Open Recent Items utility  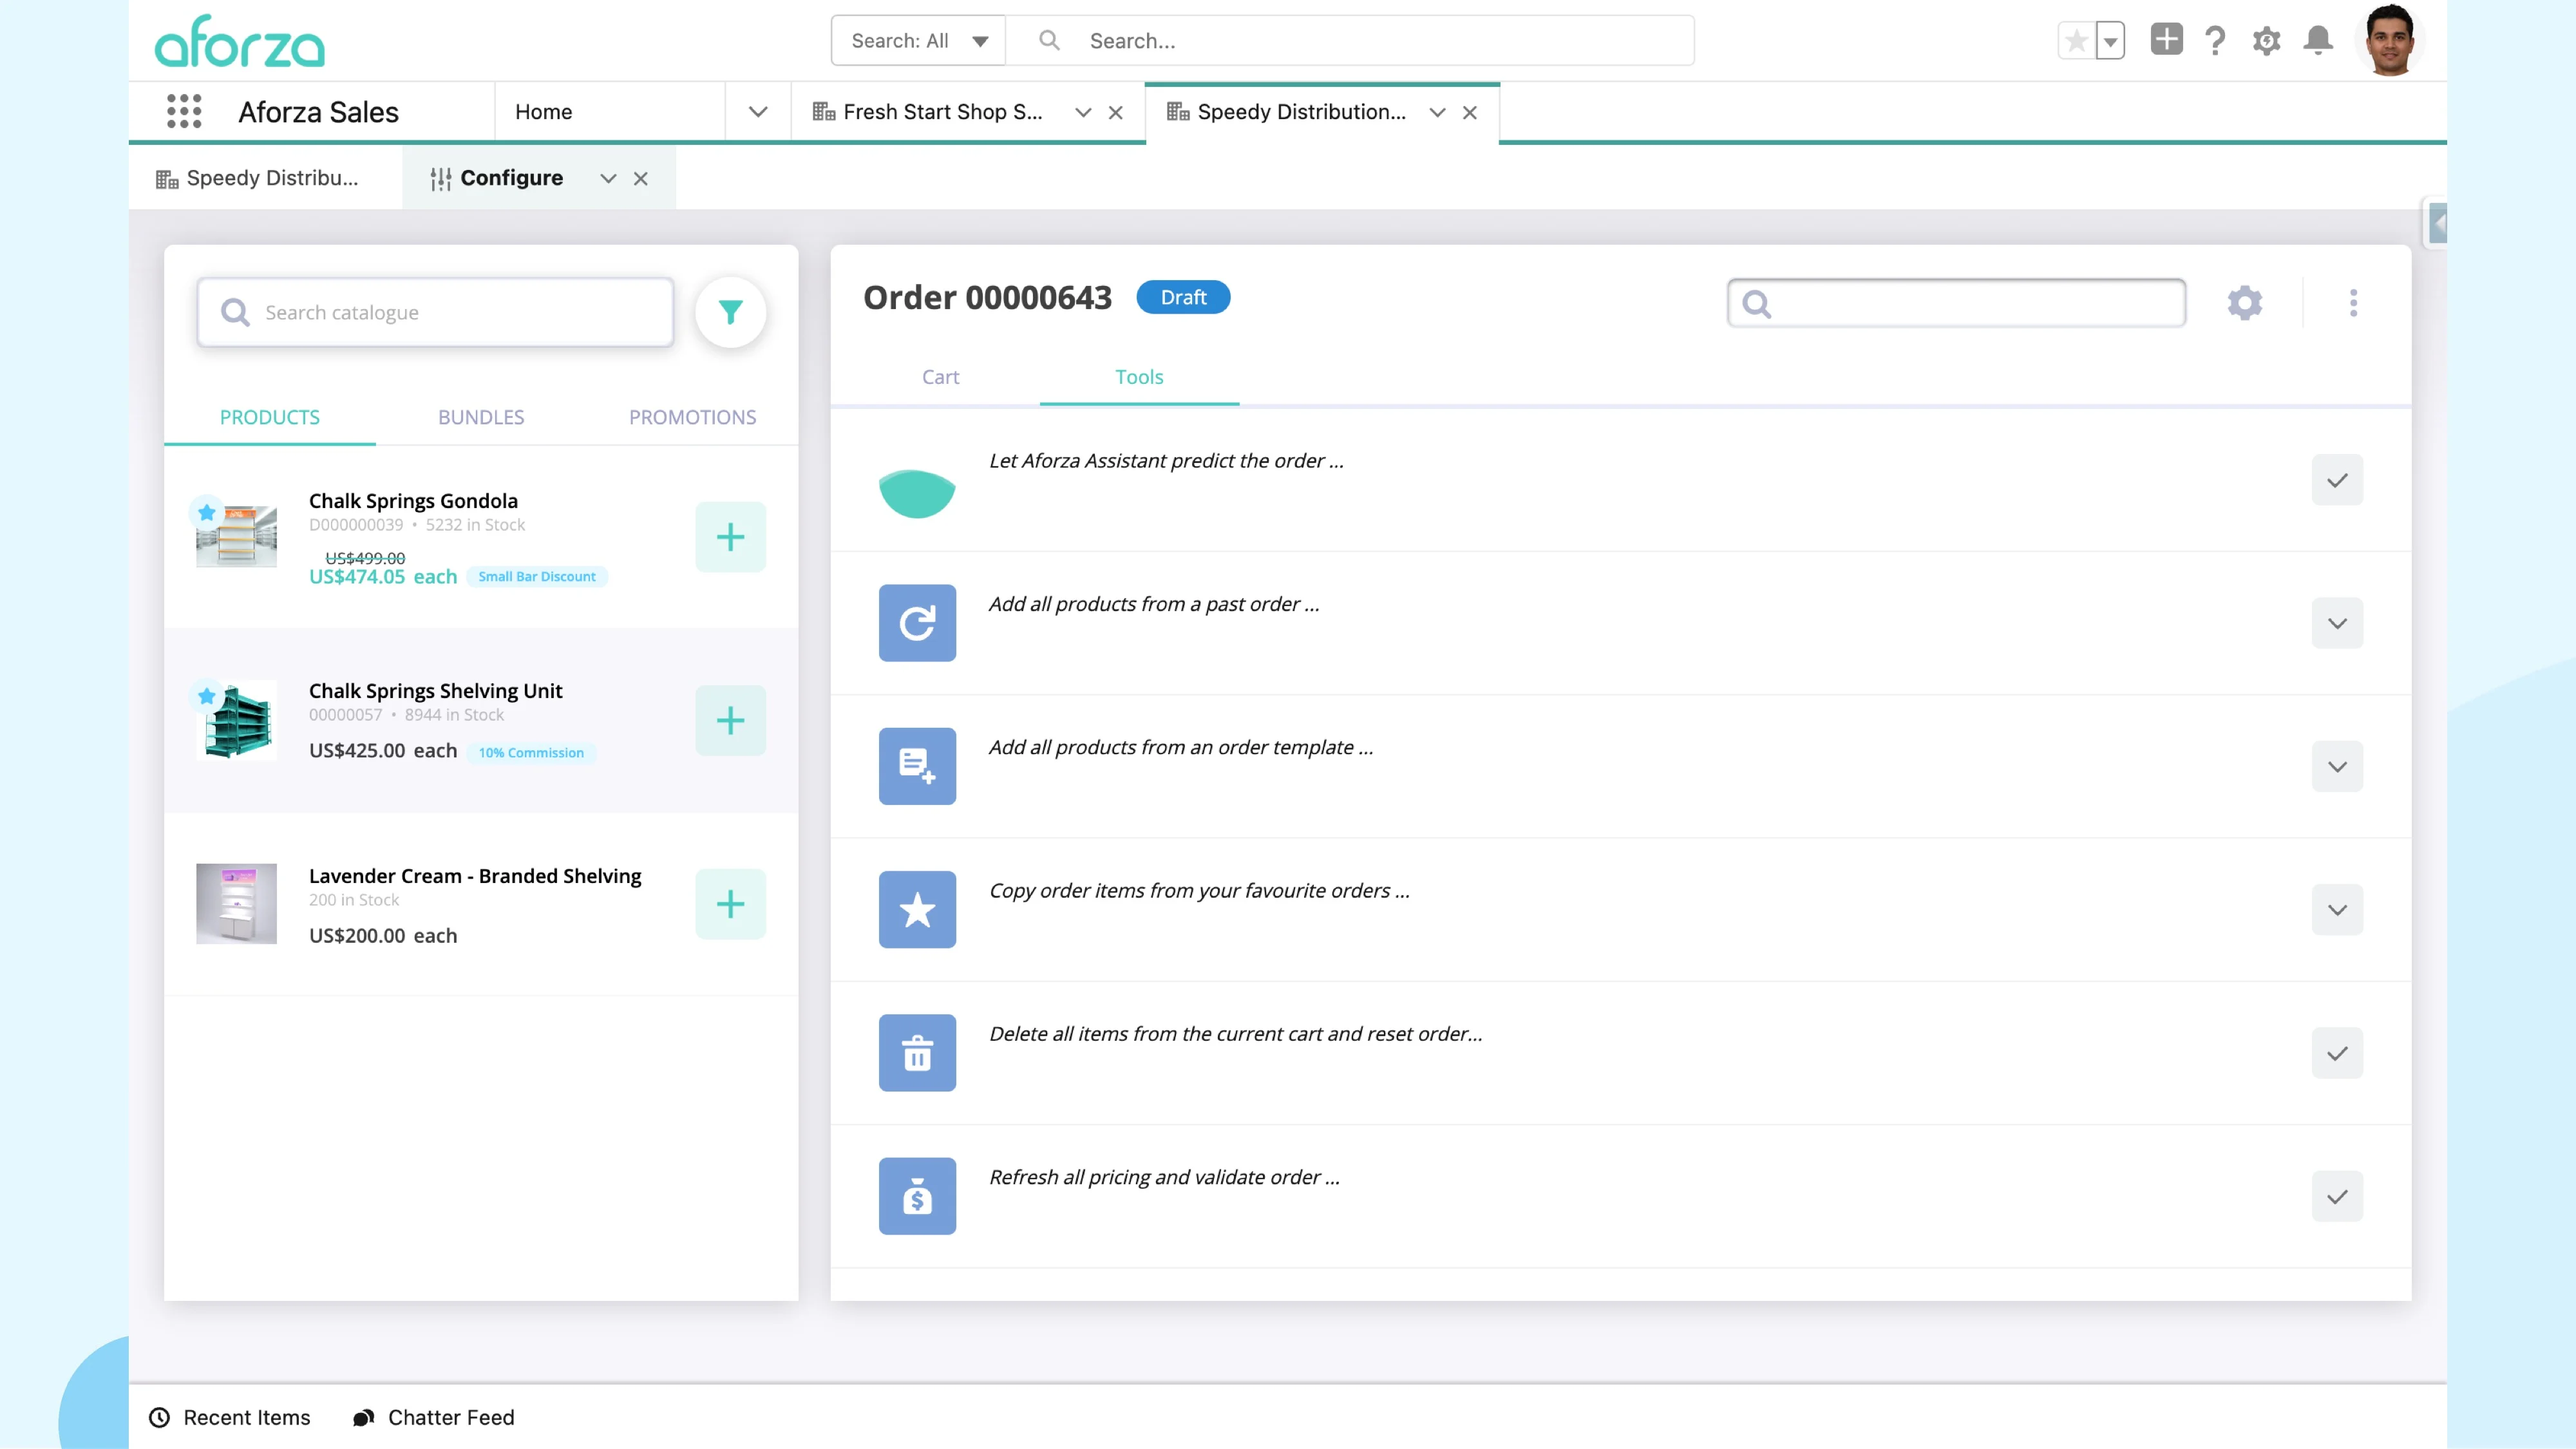pyautogui.click(x=230, y=1417)
